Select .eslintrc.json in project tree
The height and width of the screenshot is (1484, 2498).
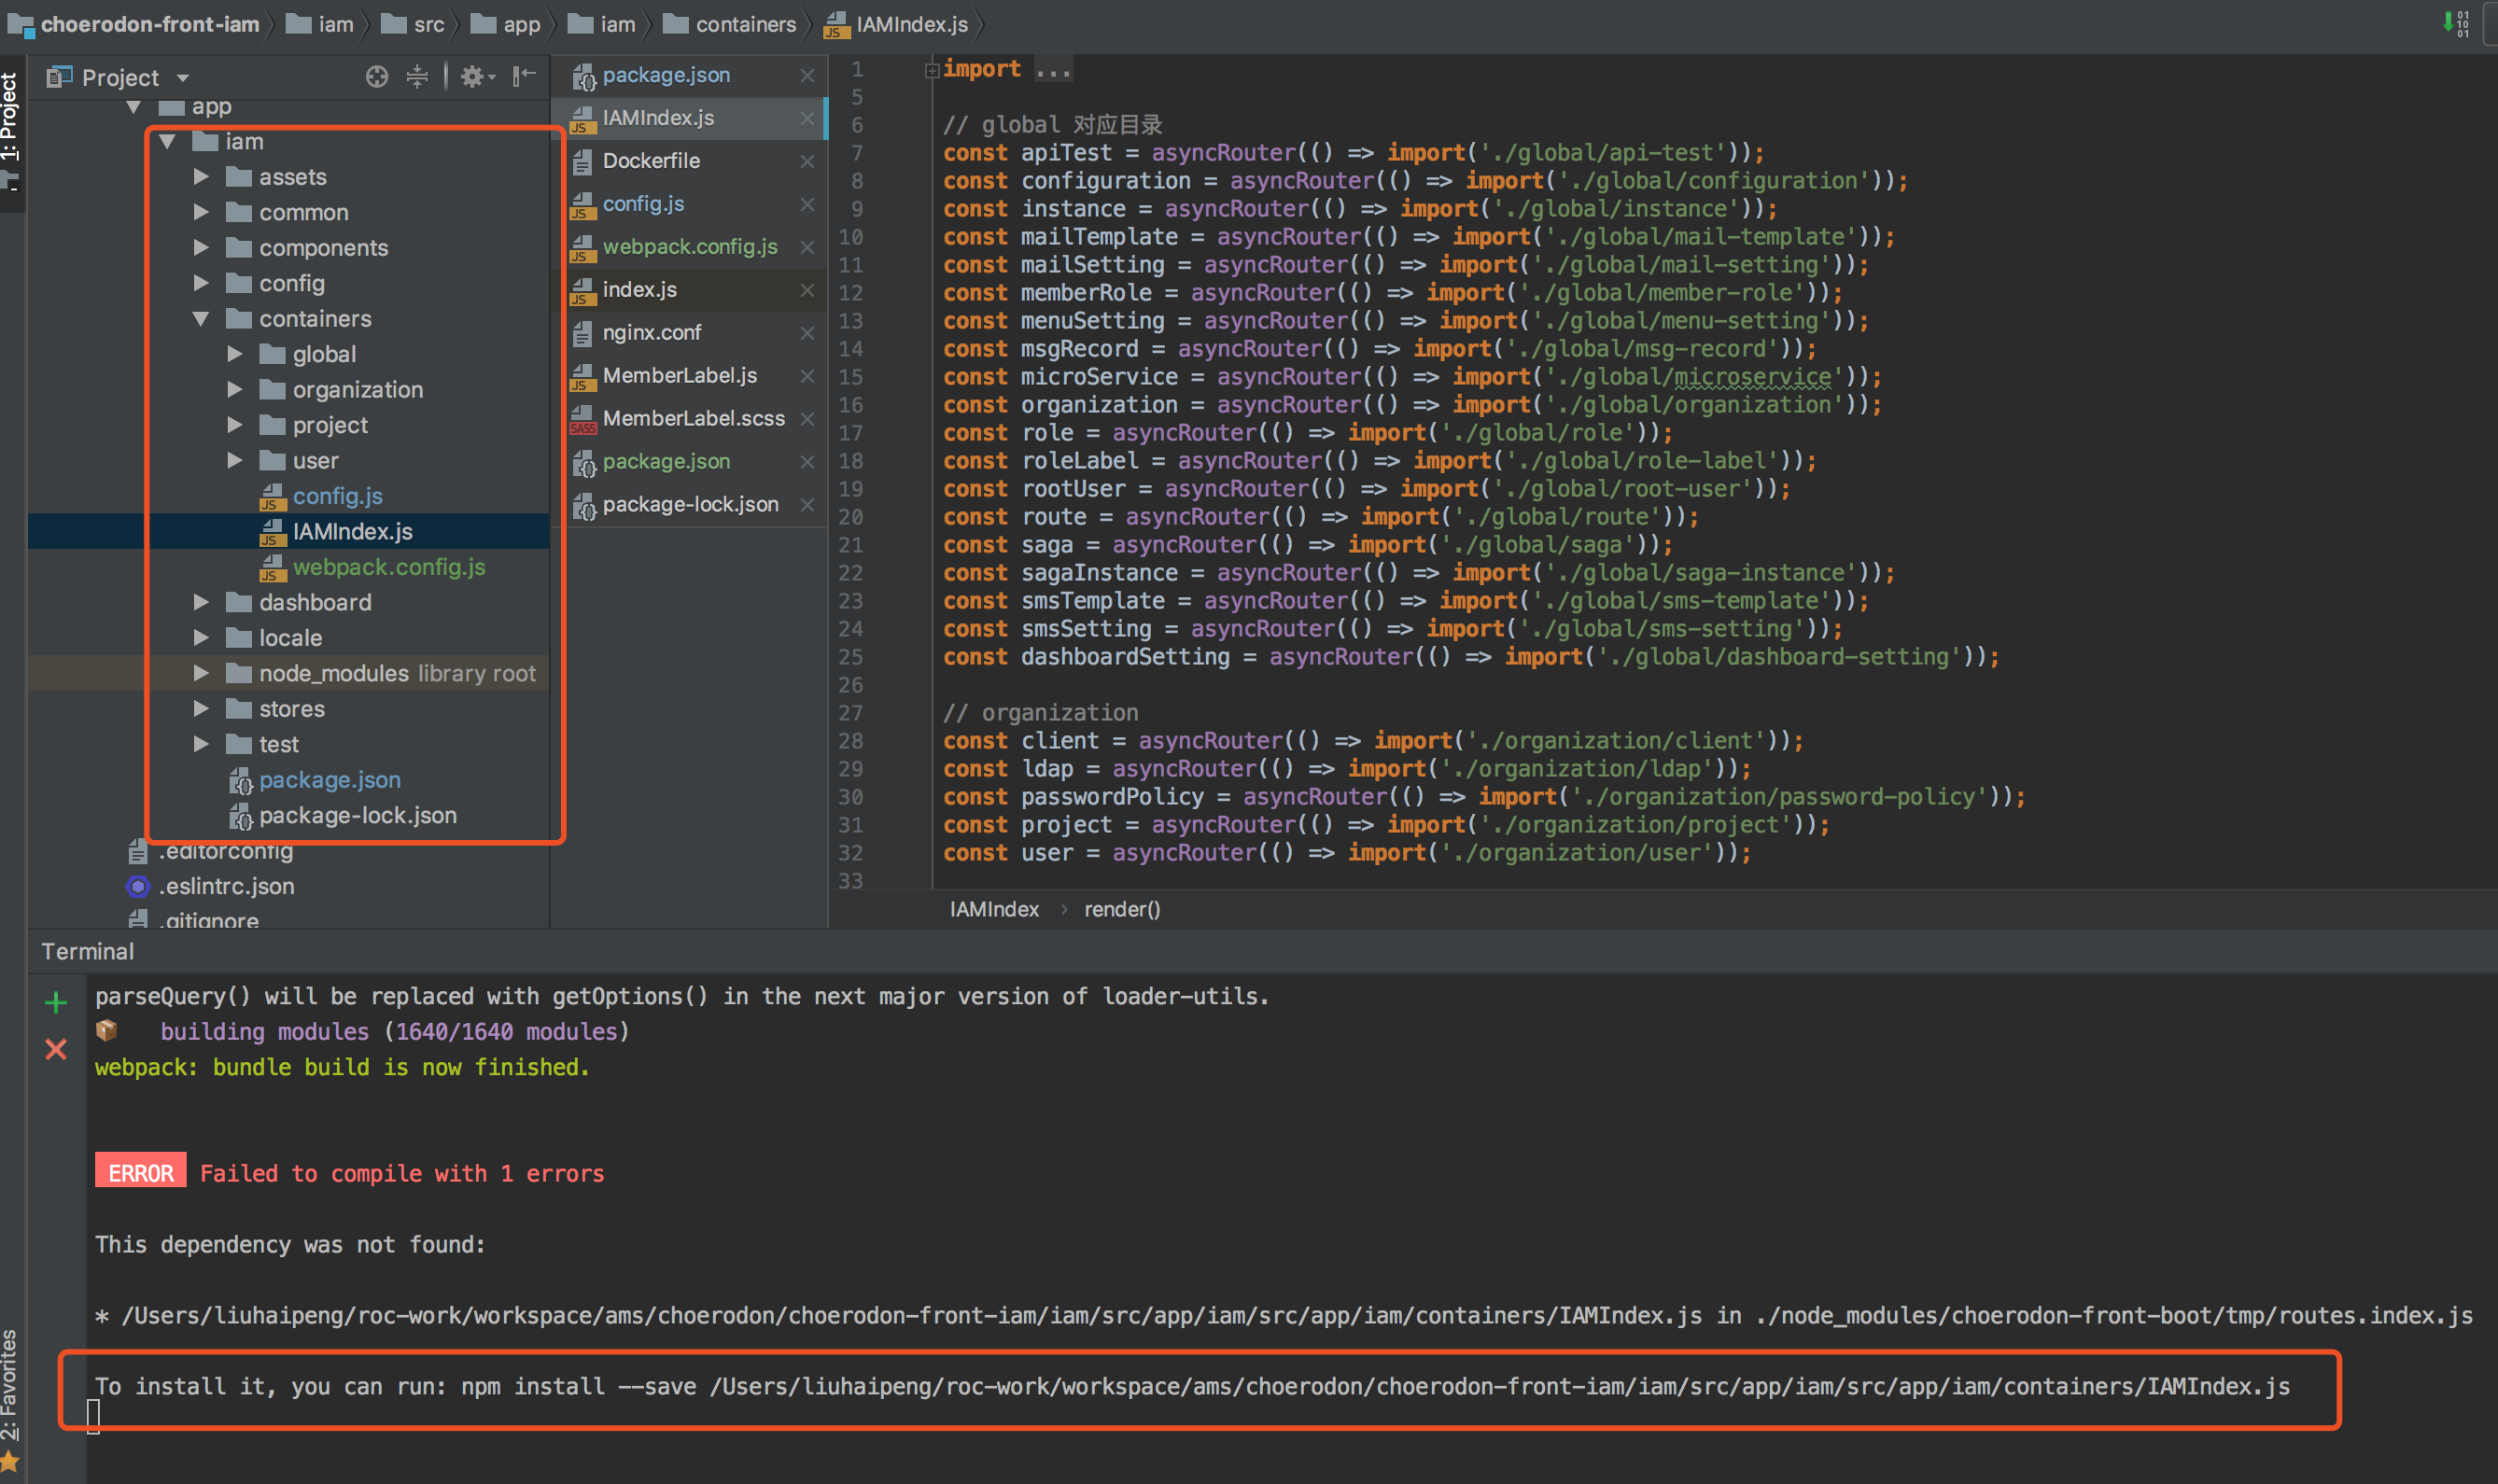coord(225,886)
